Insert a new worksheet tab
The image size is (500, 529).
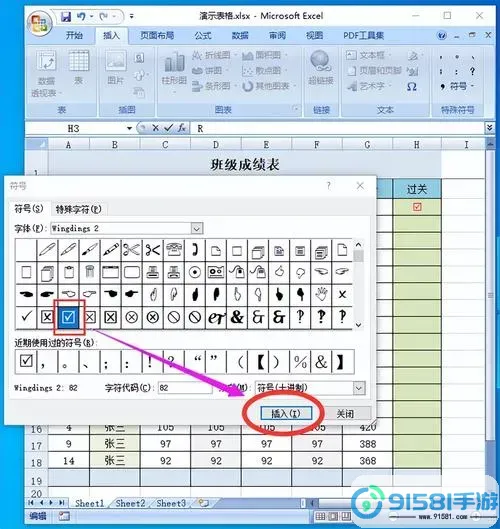point(203,503)
